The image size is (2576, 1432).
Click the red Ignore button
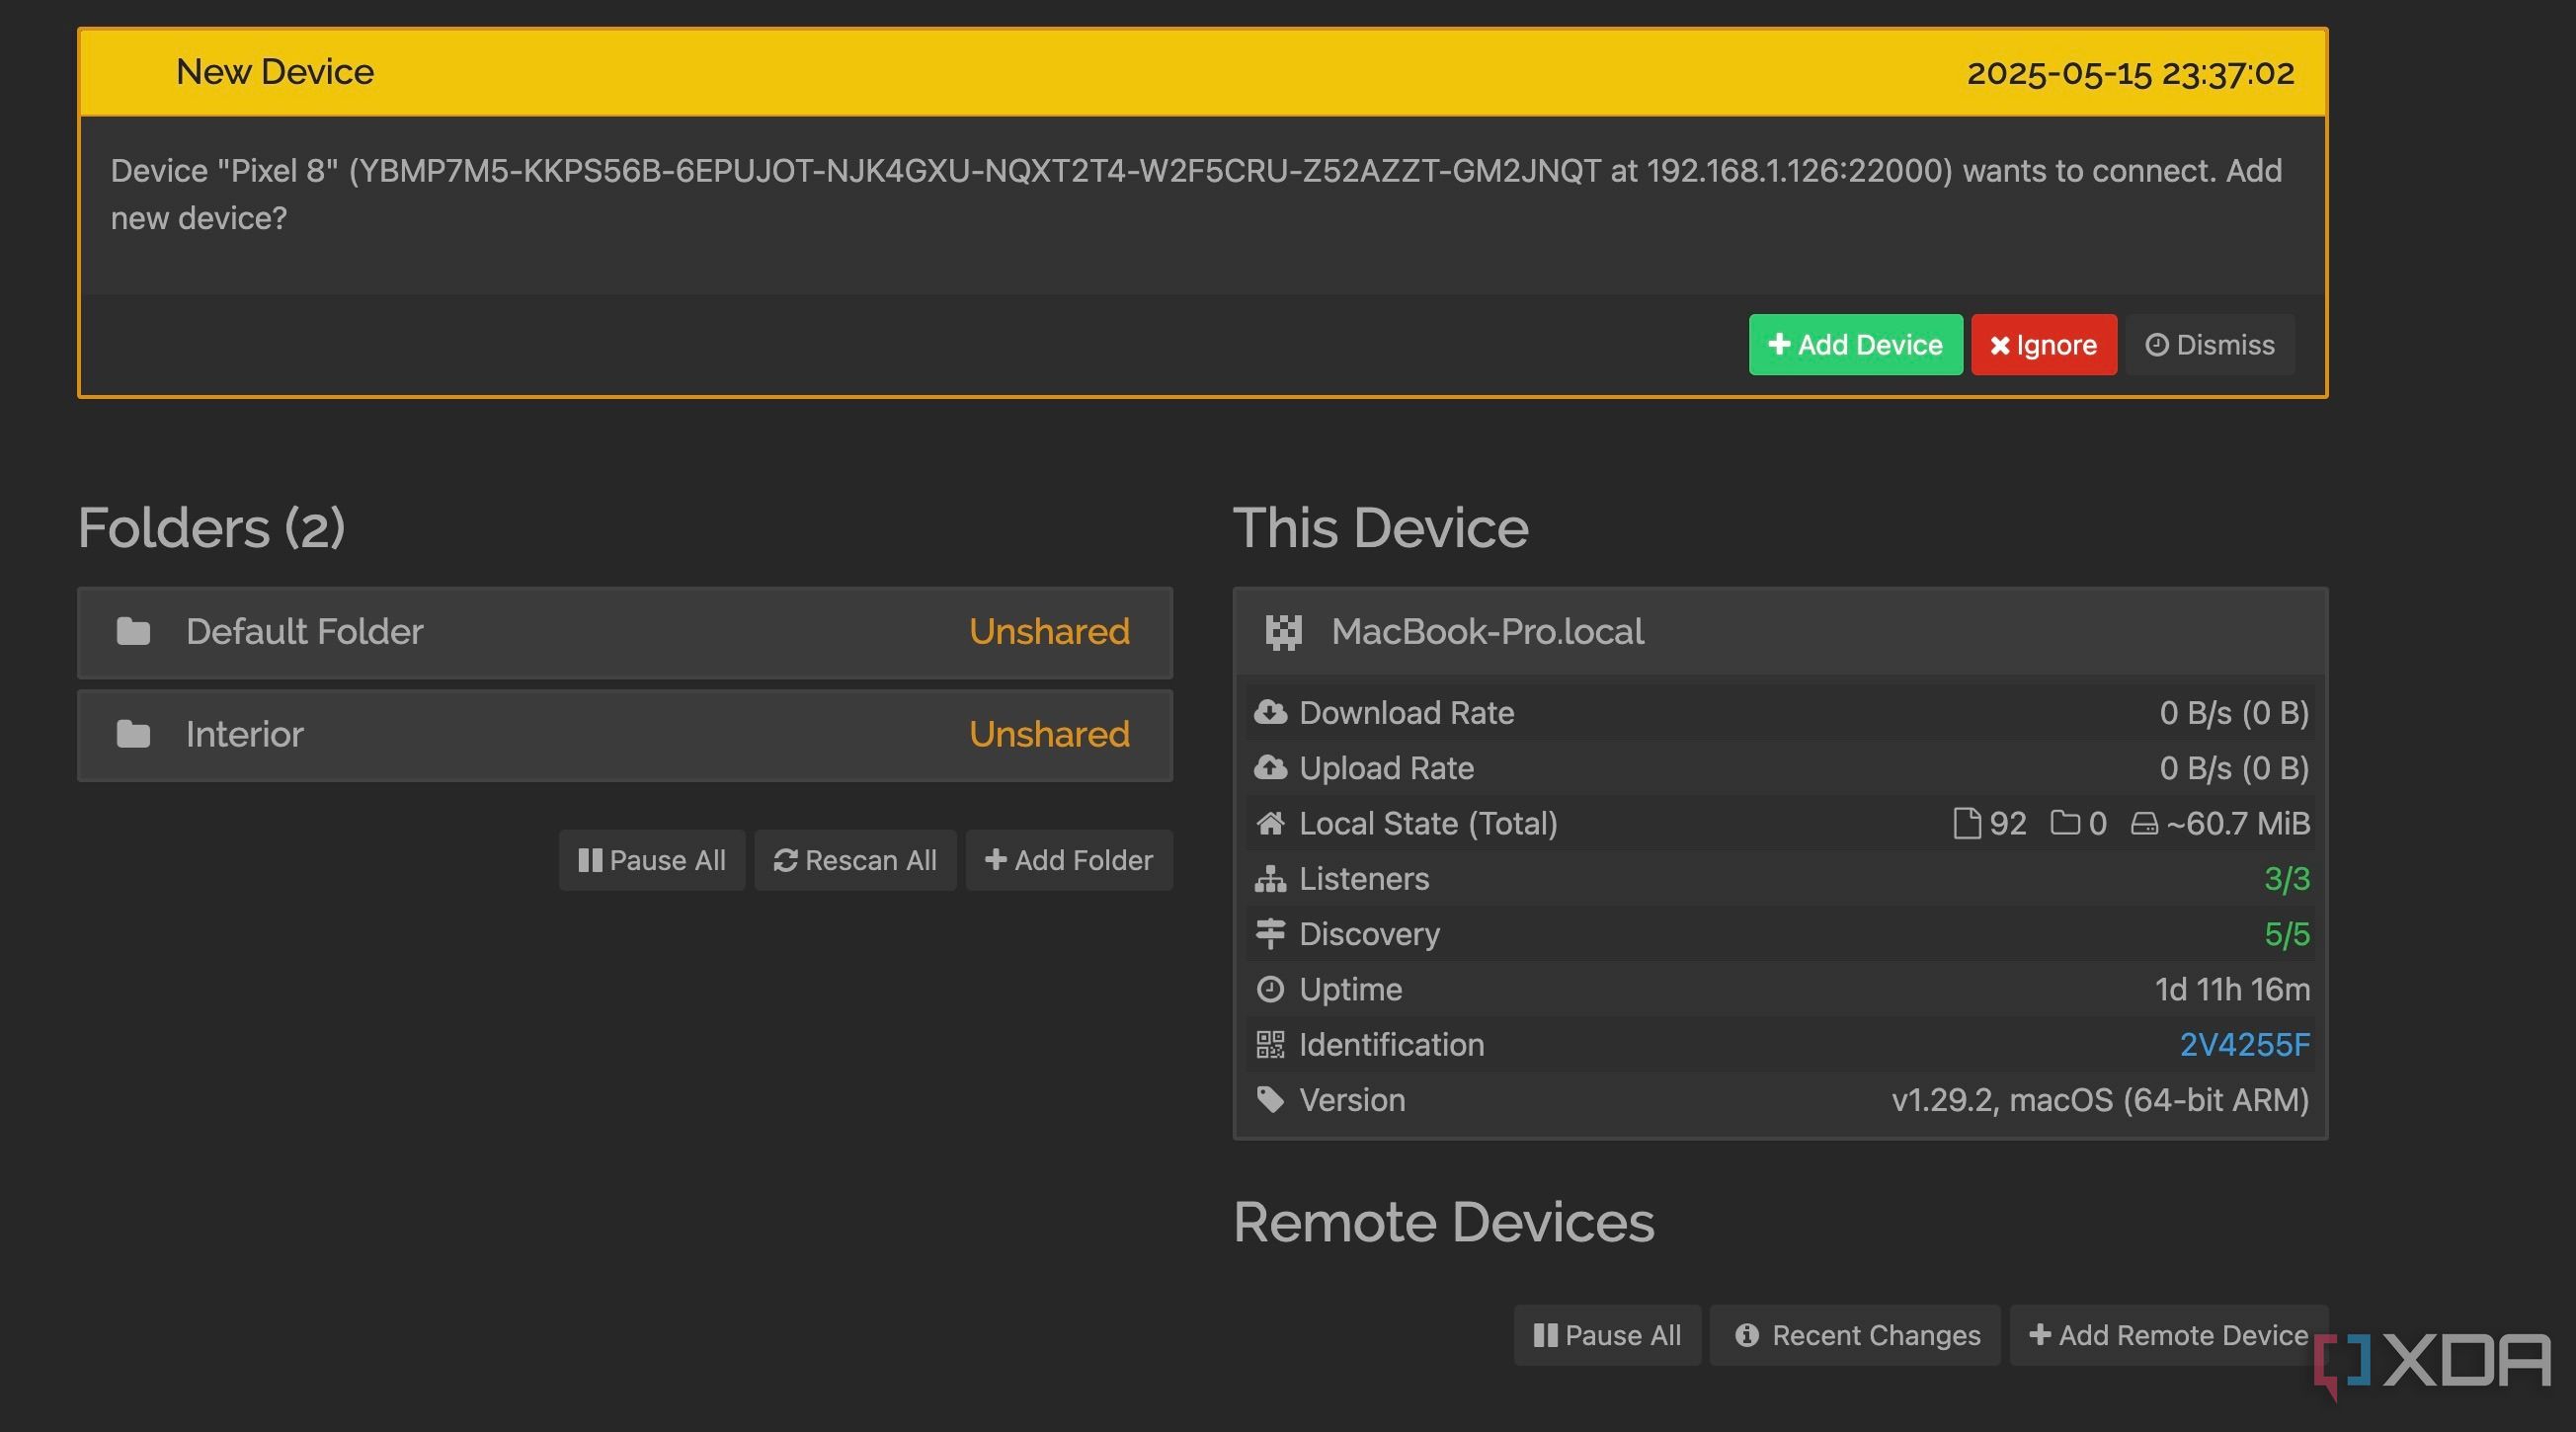(x=2043, y=345)
